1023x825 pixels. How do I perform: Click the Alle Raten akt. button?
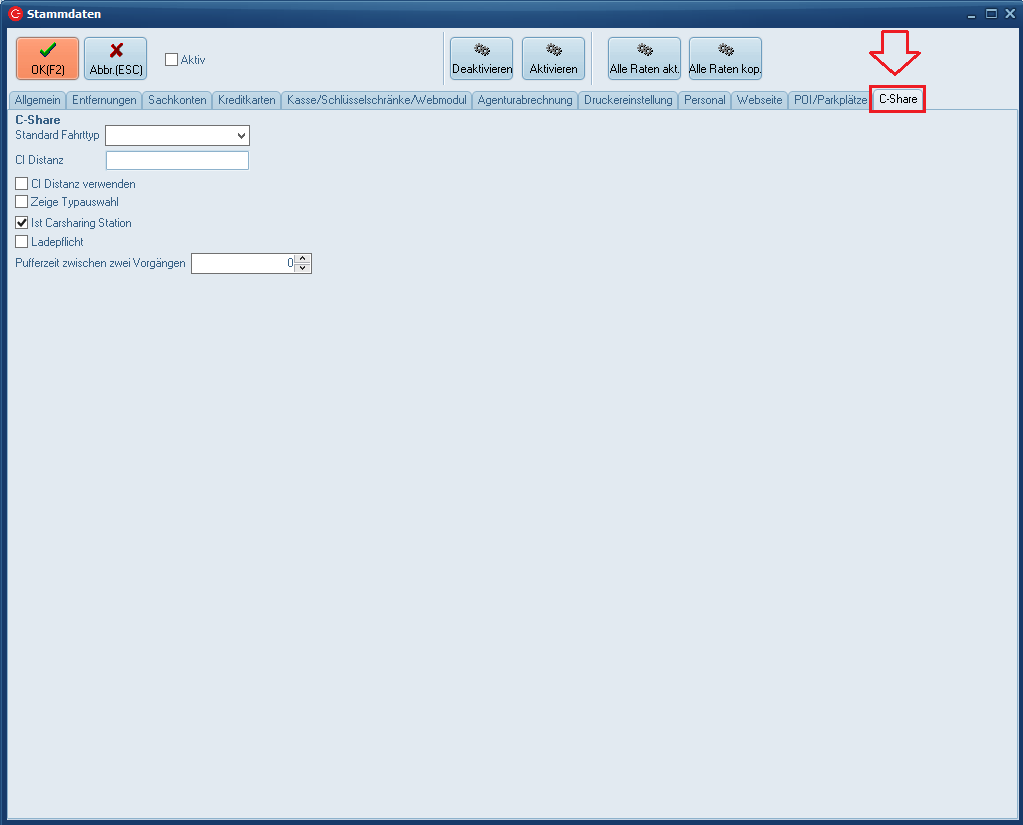pos(644,59)
